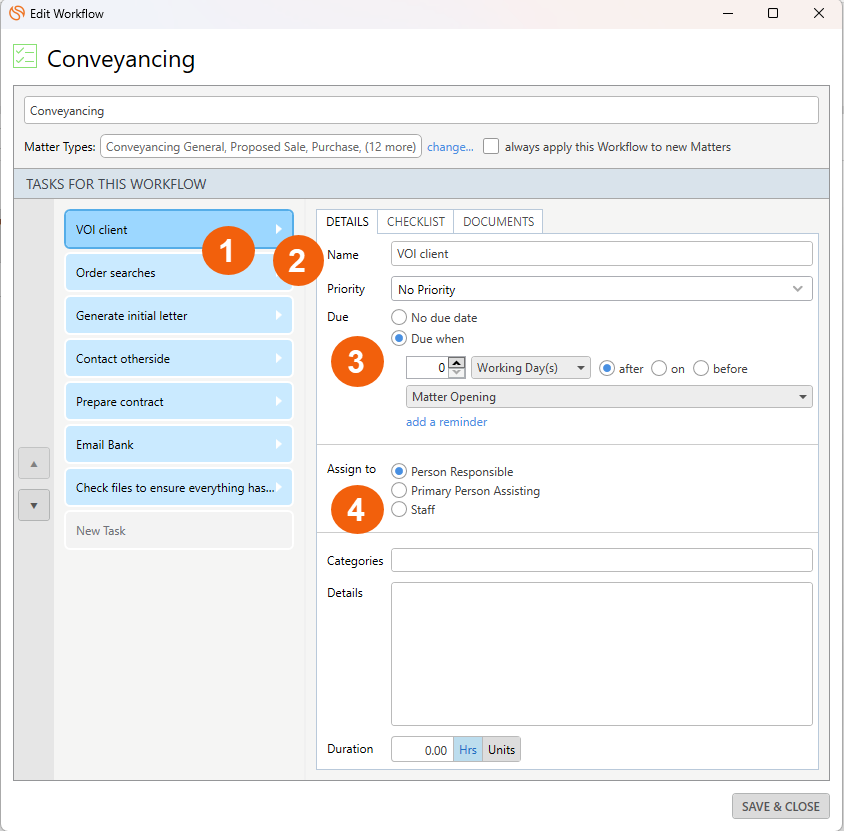Viewport: 844px width, 831px height.
Task: Click the arrow on Email Bank task
Action: [279, 445]
